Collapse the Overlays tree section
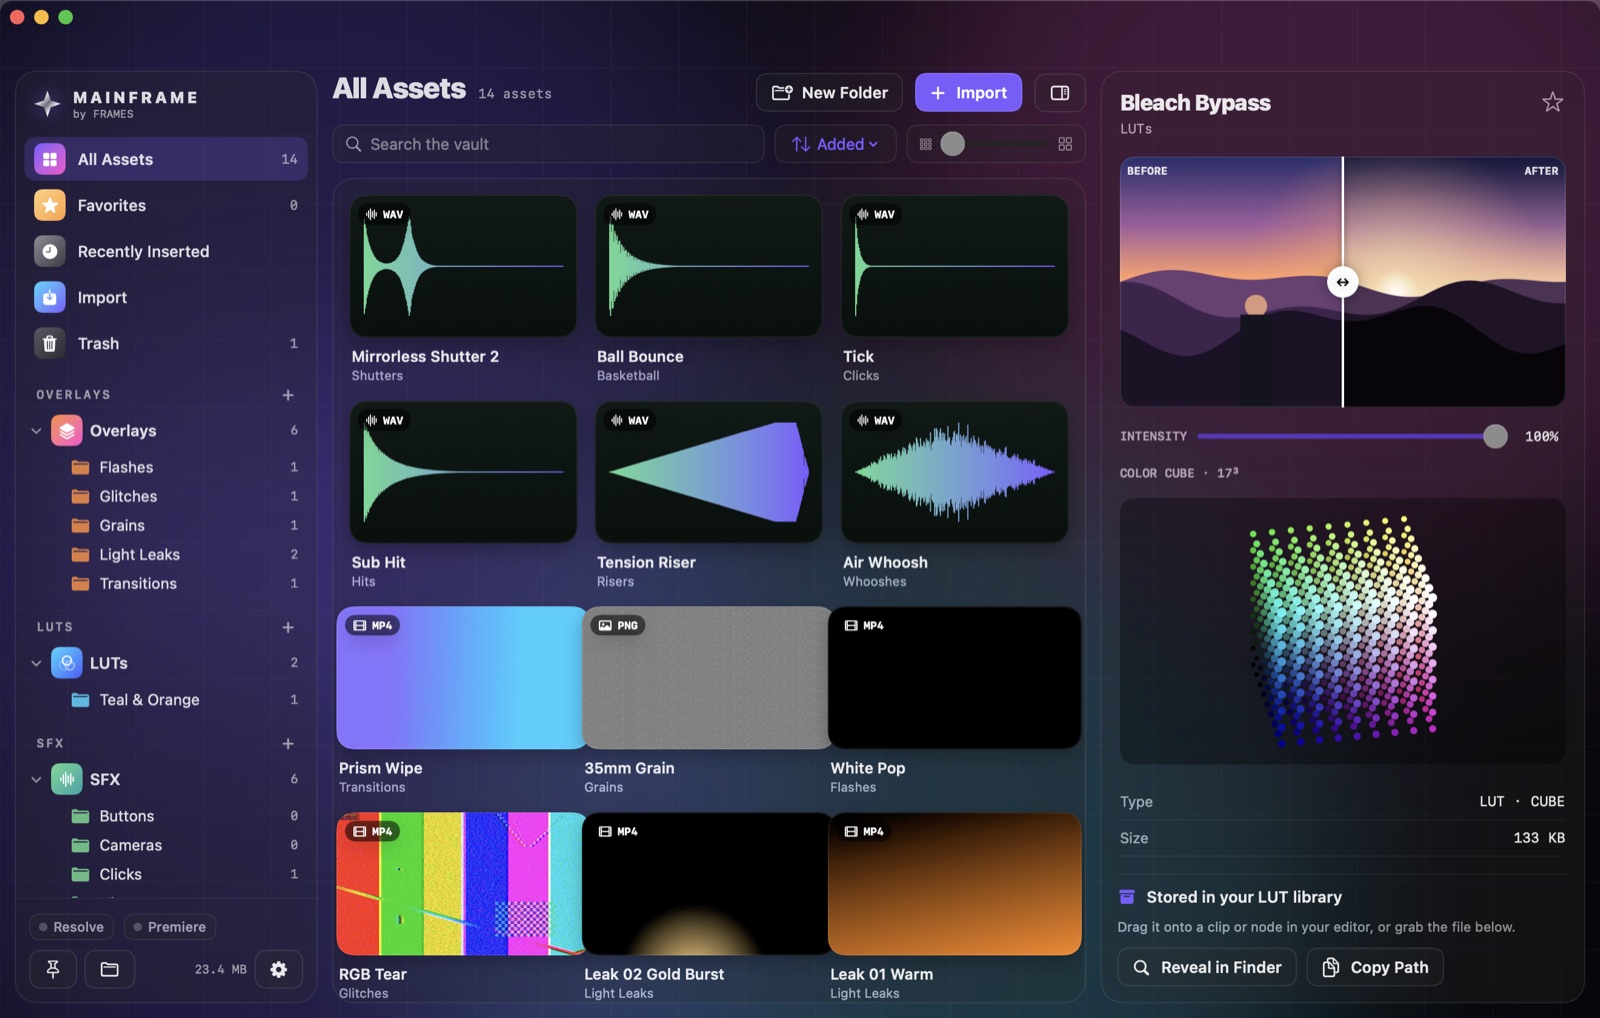 [x=37, y=431]
